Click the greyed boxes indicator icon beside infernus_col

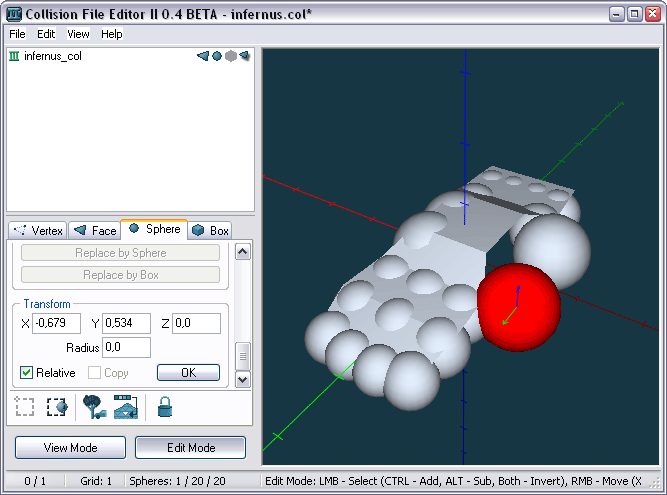click(231, 56)
